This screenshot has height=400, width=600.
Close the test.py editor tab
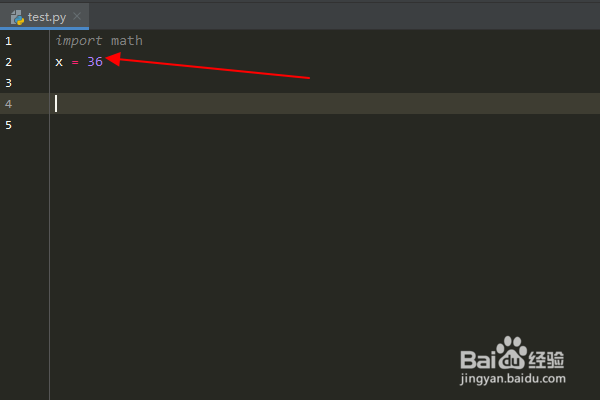(77, 16)
